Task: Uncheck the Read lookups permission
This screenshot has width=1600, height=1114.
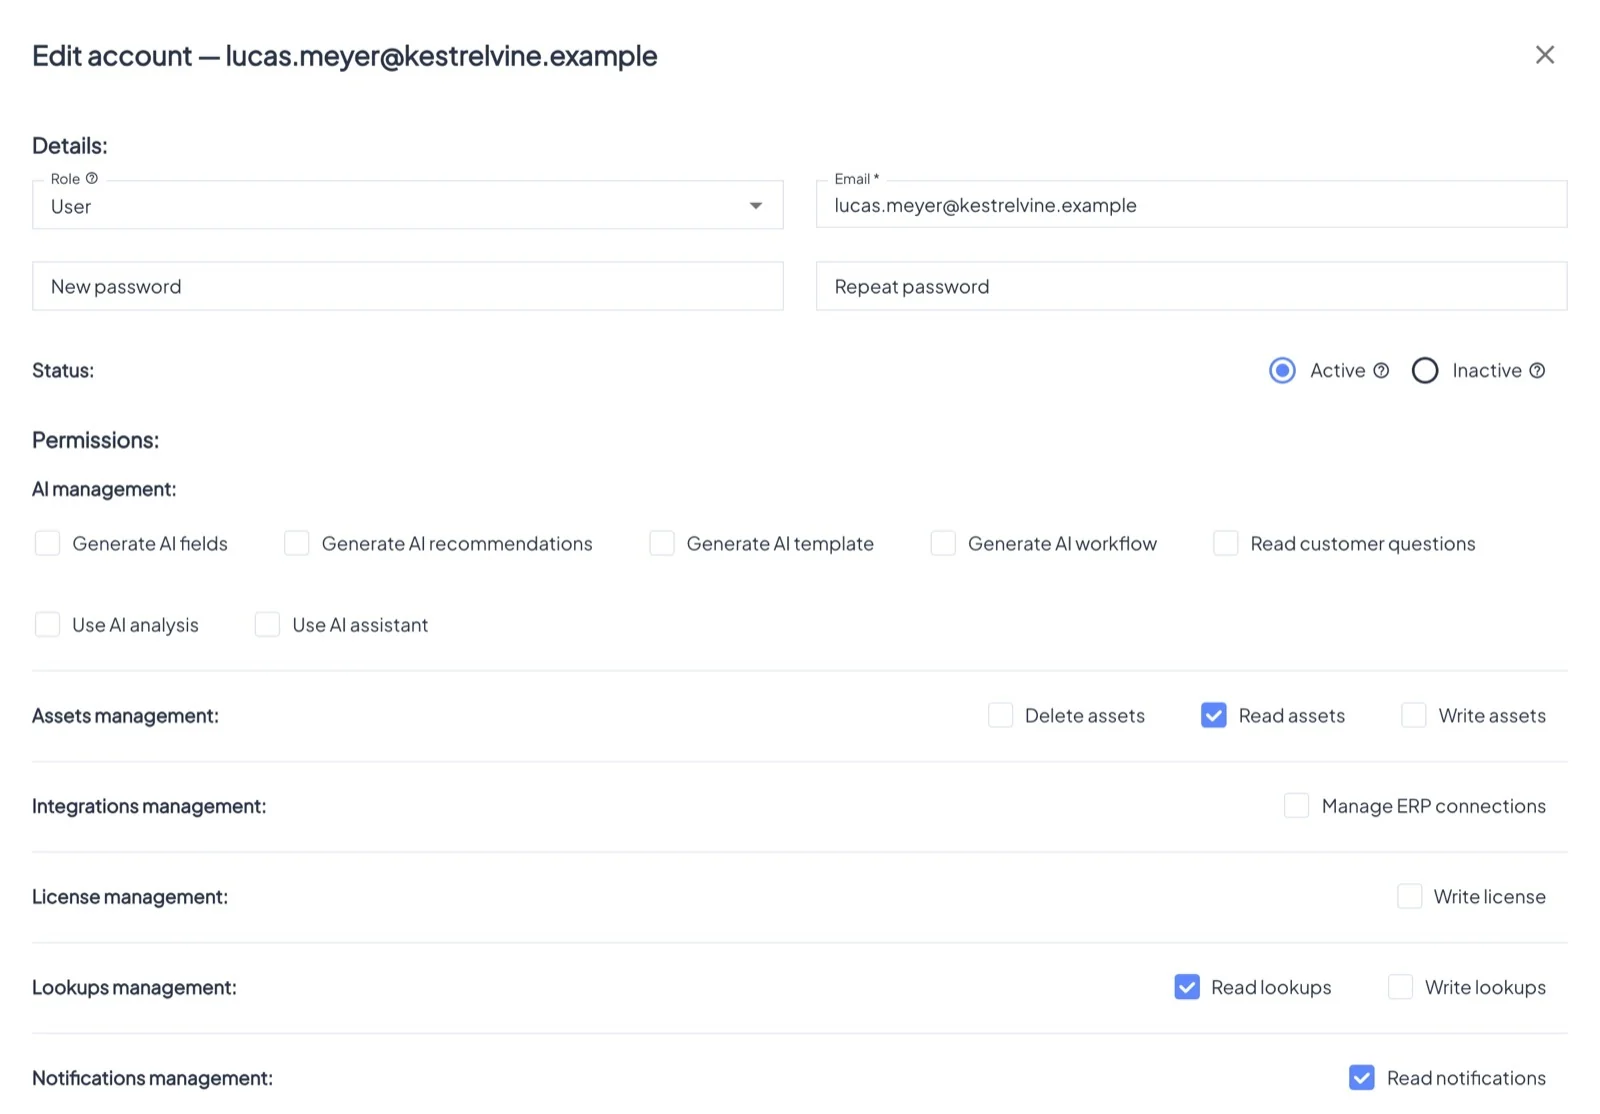Action: coord(1186,987)
